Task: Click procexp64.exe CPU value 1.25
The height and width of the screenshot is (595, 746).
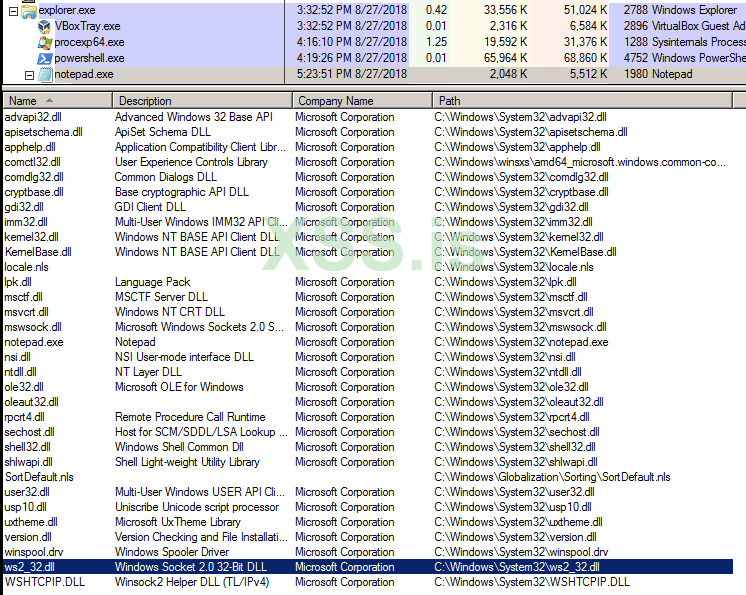Action: 436,42
